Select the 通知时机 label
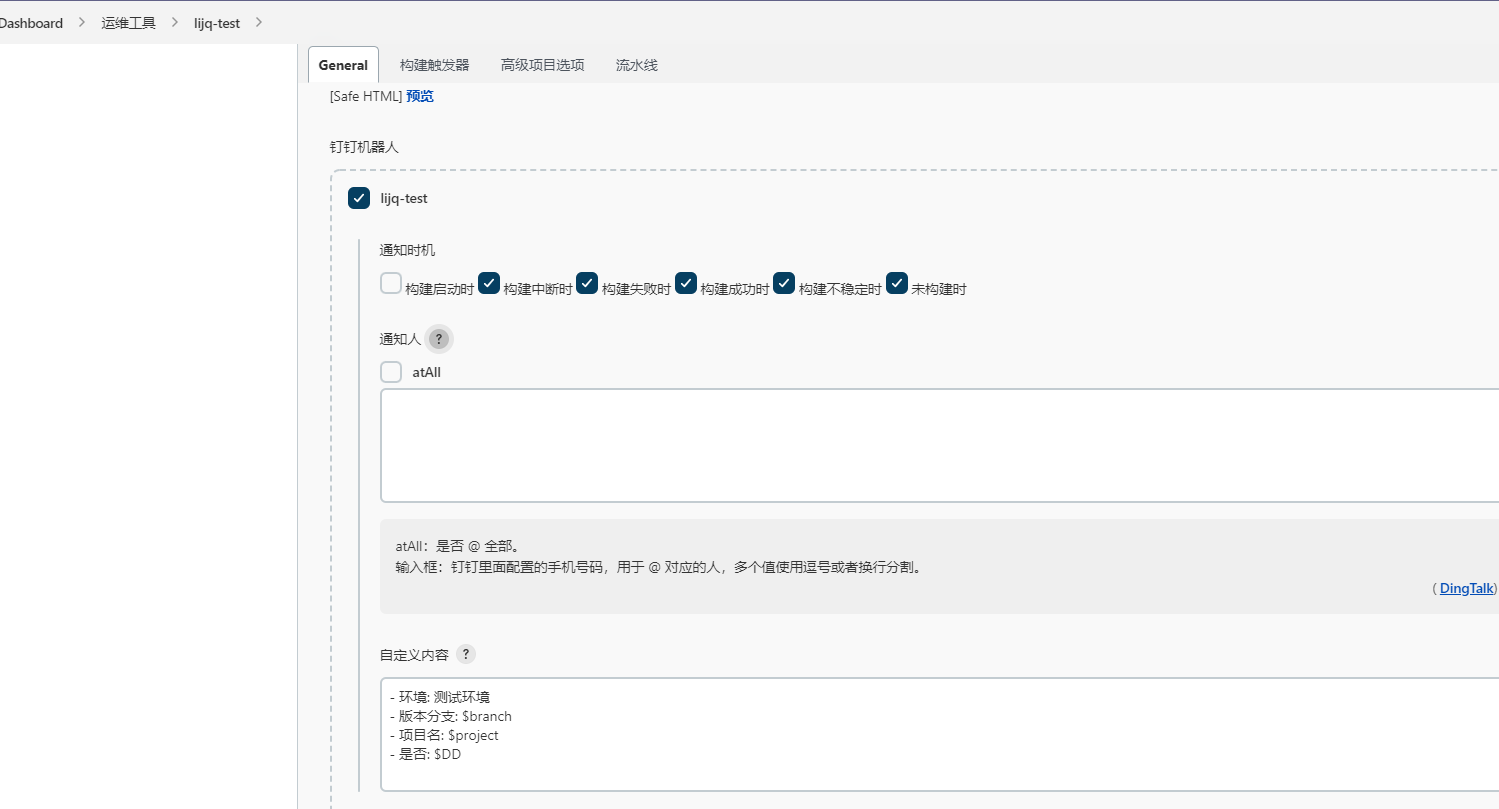Image resolution: width=1499 pixels, height=809 pixels. point(407,250)
